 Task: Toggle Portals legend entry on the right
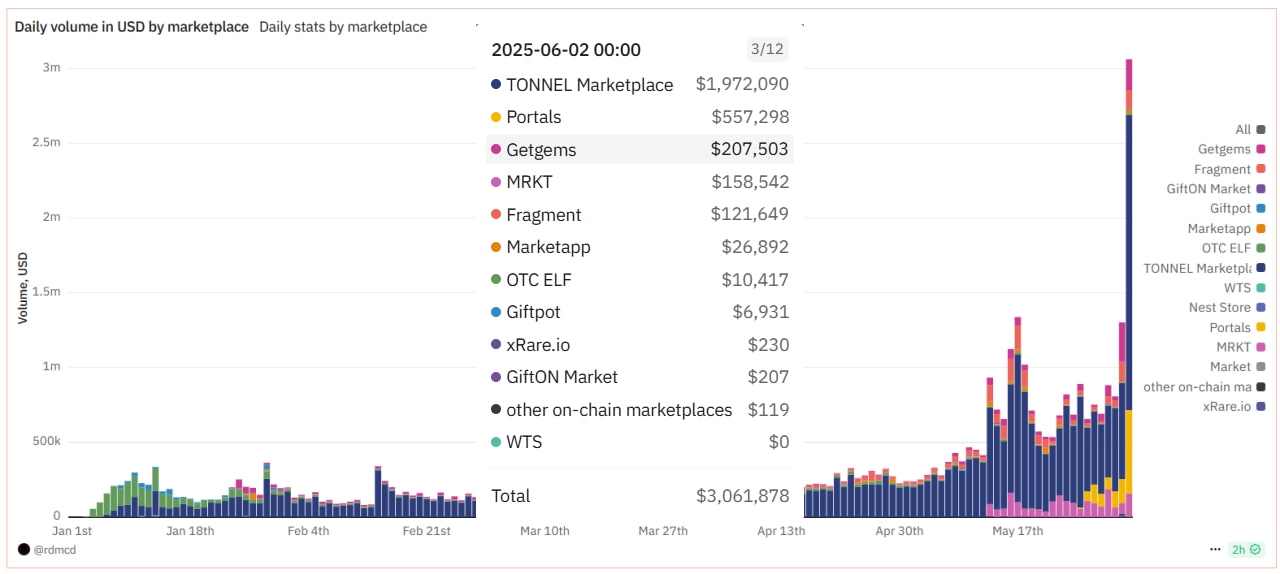tap(1237, 327)
